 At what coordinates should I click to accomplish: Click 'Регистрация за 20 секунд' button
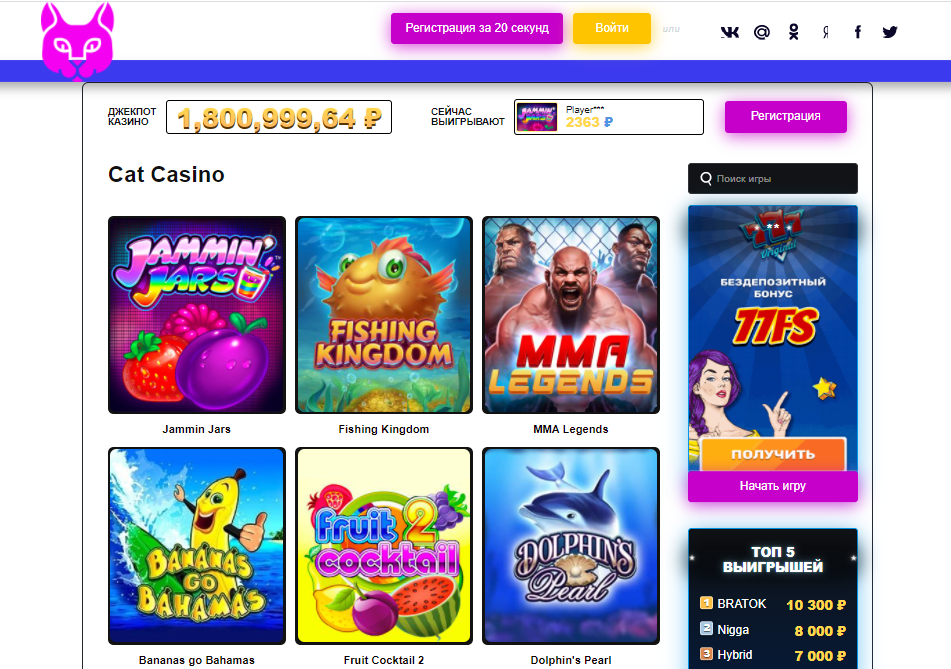point(477,28)
